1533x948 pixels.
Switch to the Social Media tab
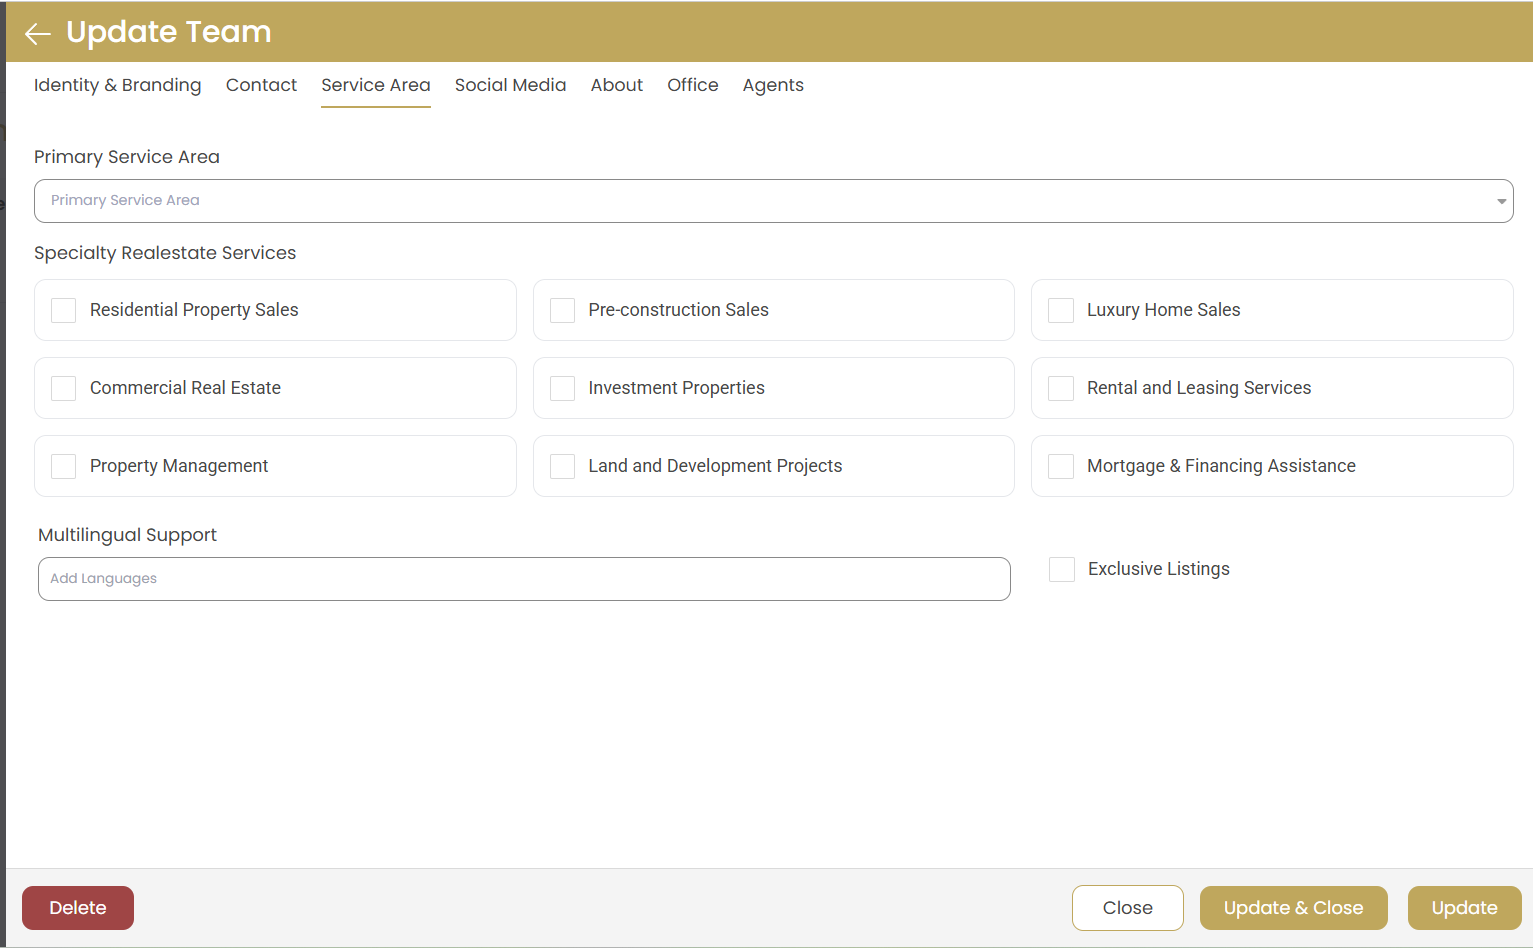510,85
